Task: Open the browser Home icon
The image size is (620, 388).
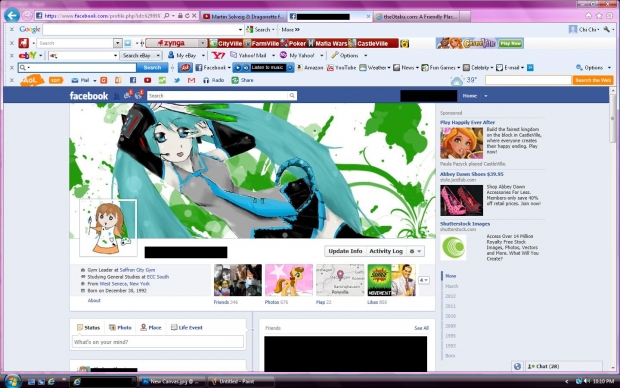Action: tap(588, 16)
